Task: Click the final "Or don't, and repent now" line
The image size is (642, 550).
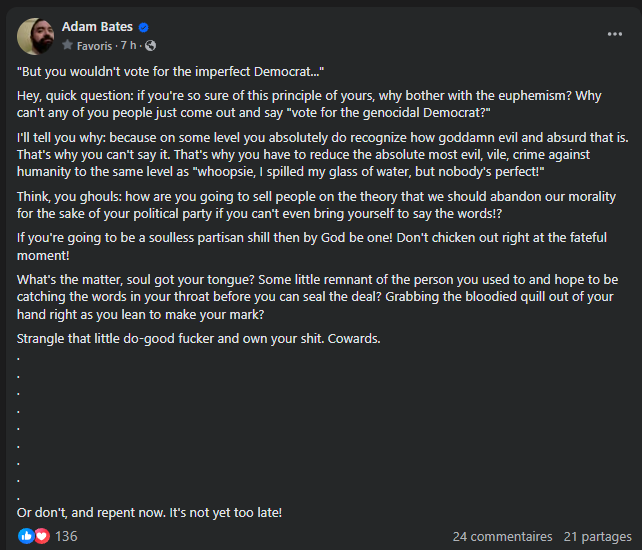Action: click(150, 512)
